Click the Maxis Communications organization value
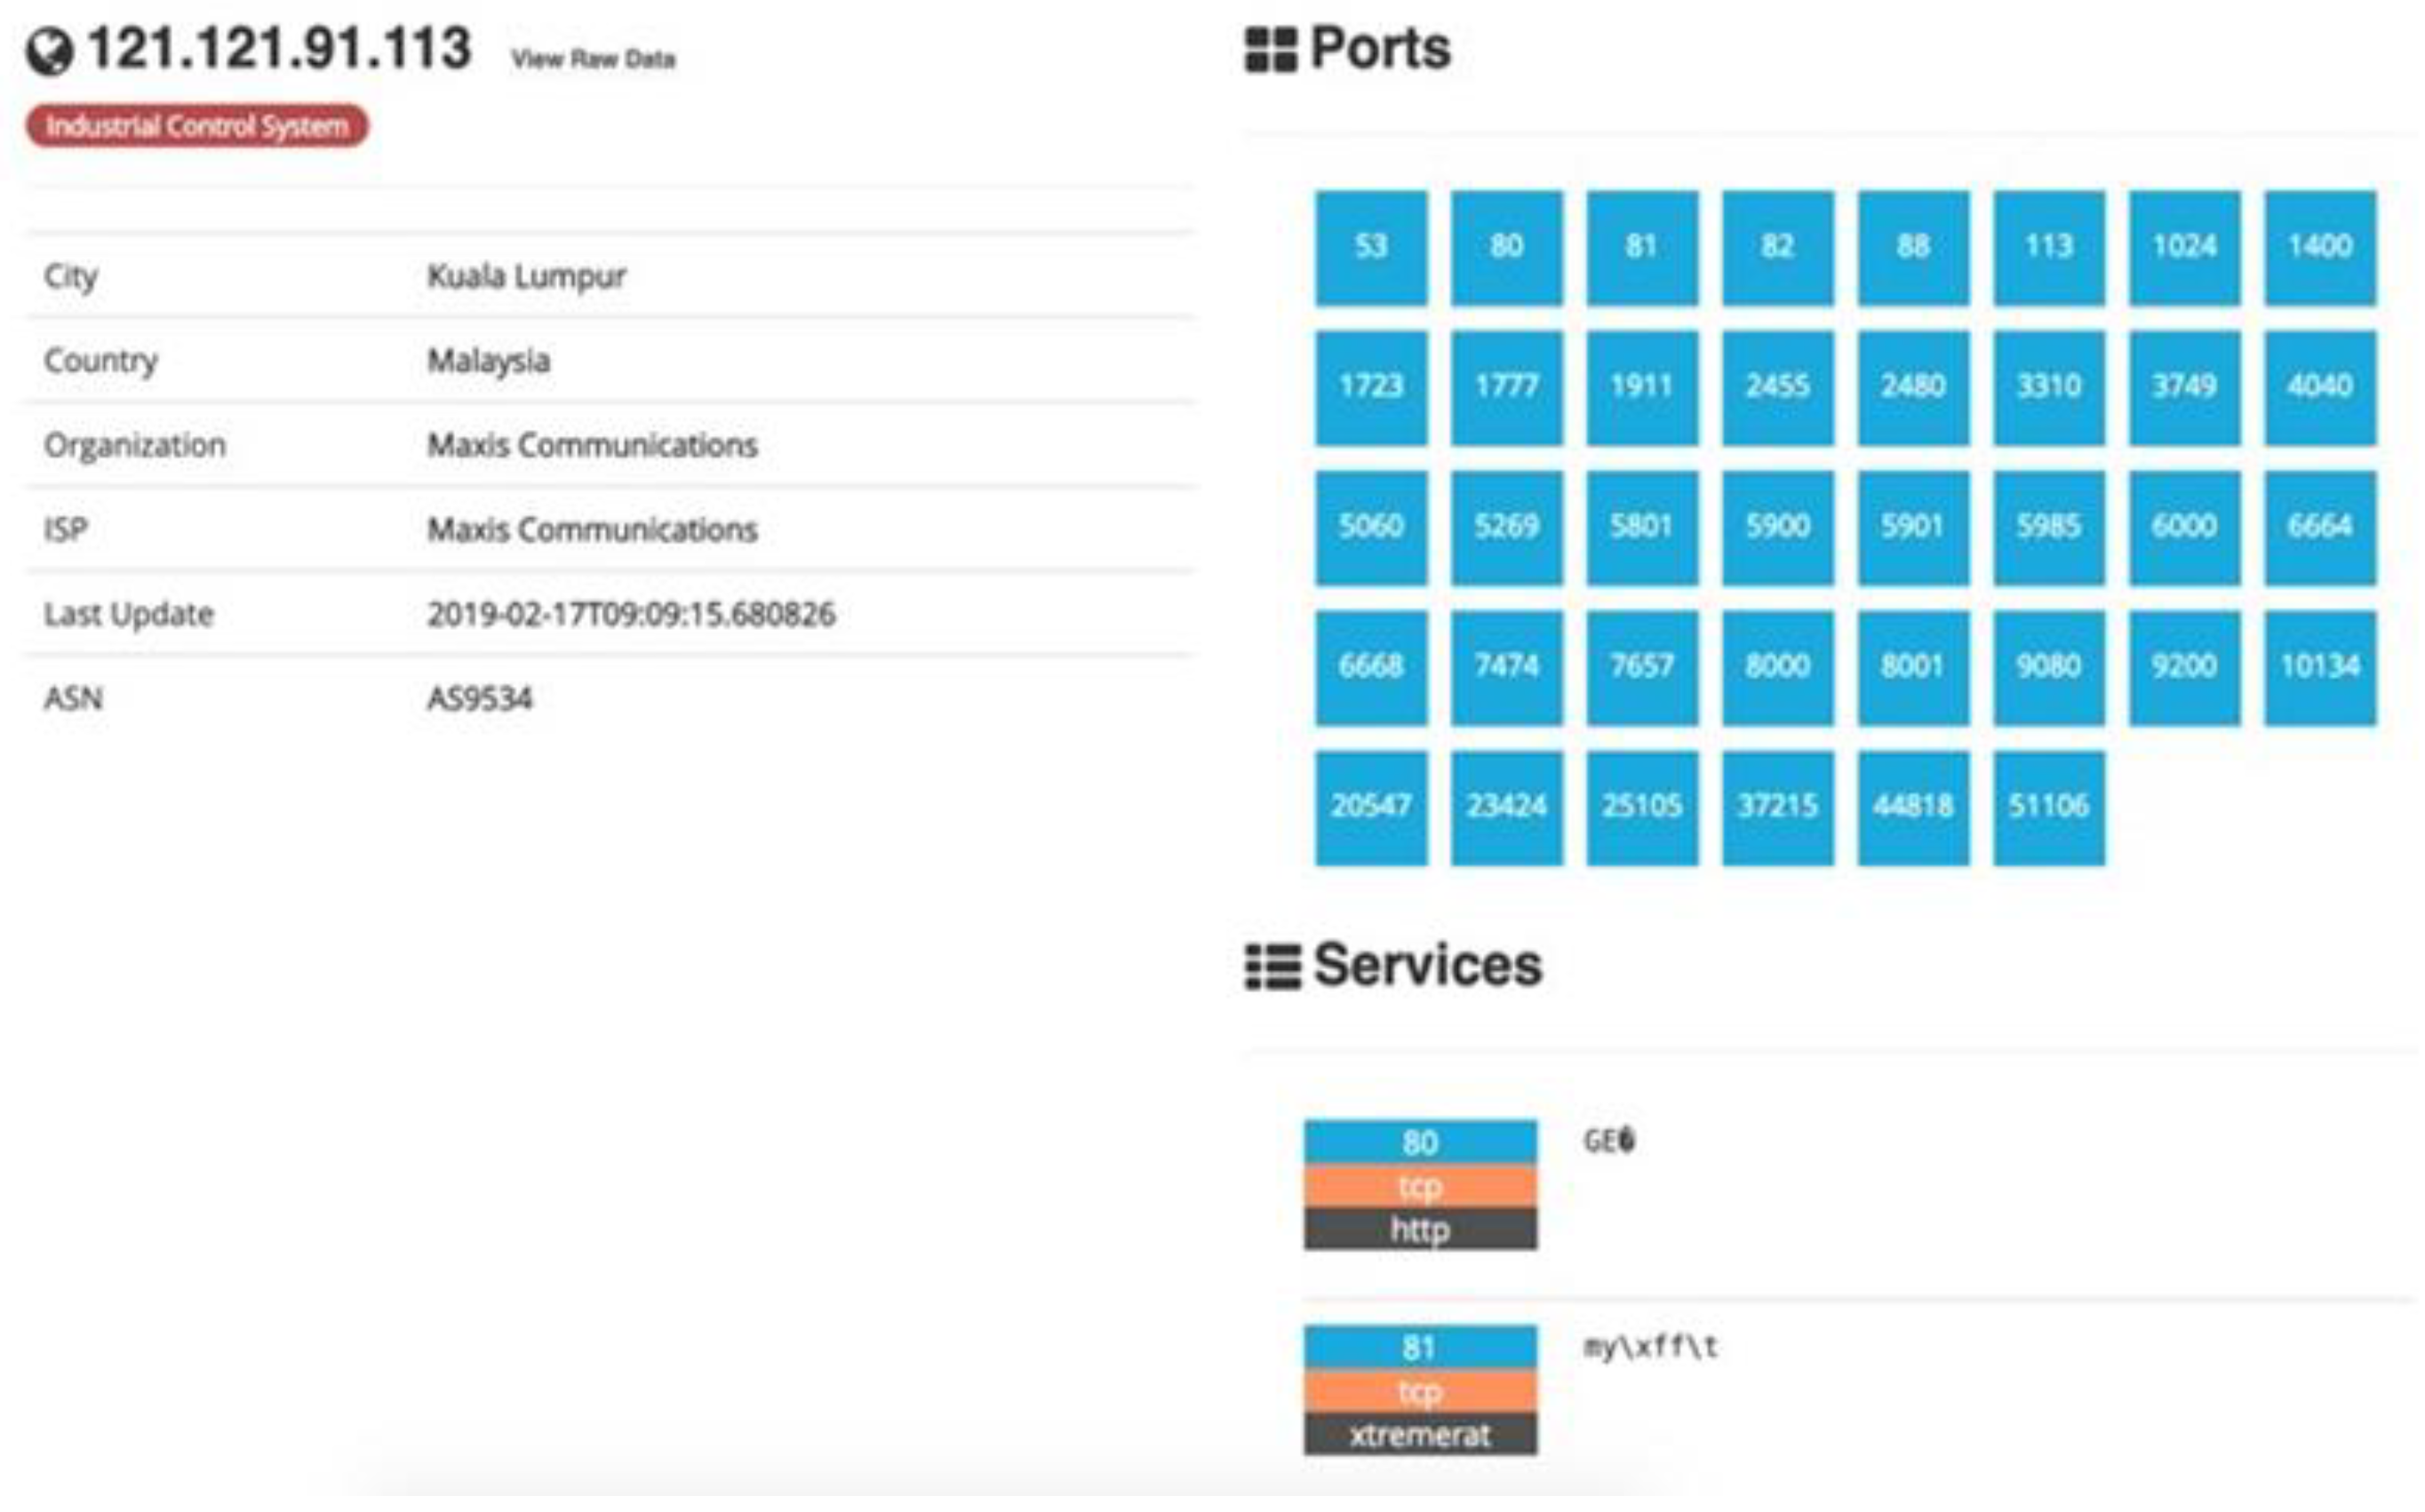Screen dimensions: 2425x1512 click(x=592, y=445)
